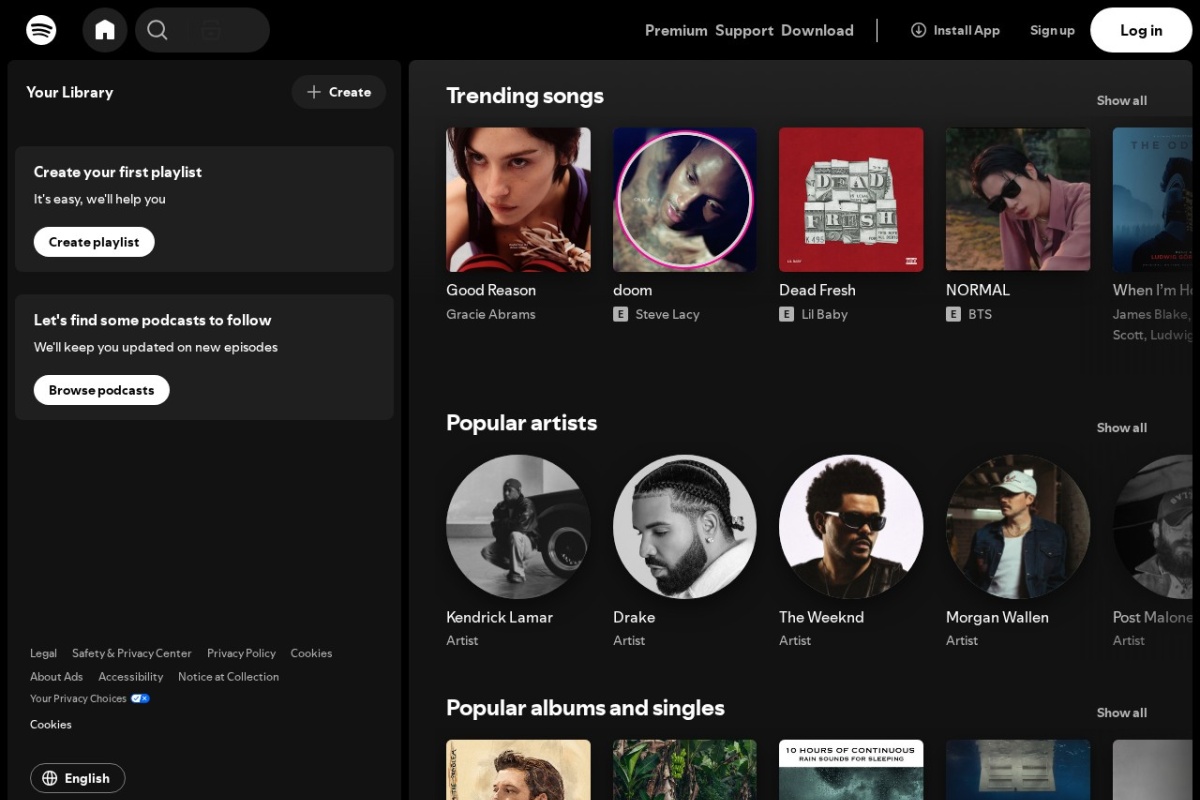1200x800 pixels.
Task: Click the Popular artists heading
Action: (521, 423)
